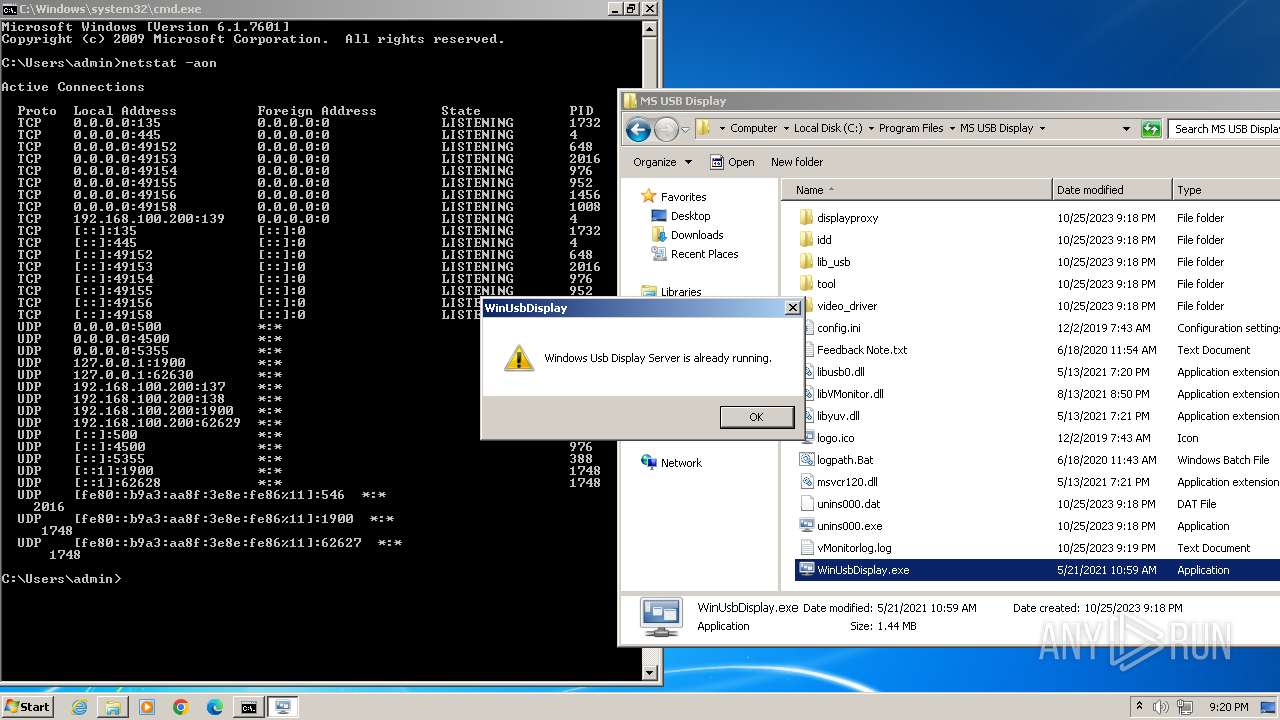1280x720 pixels.
Task: Close the WinUsbDisplay warning dialog
Action: tap(793, 308)
